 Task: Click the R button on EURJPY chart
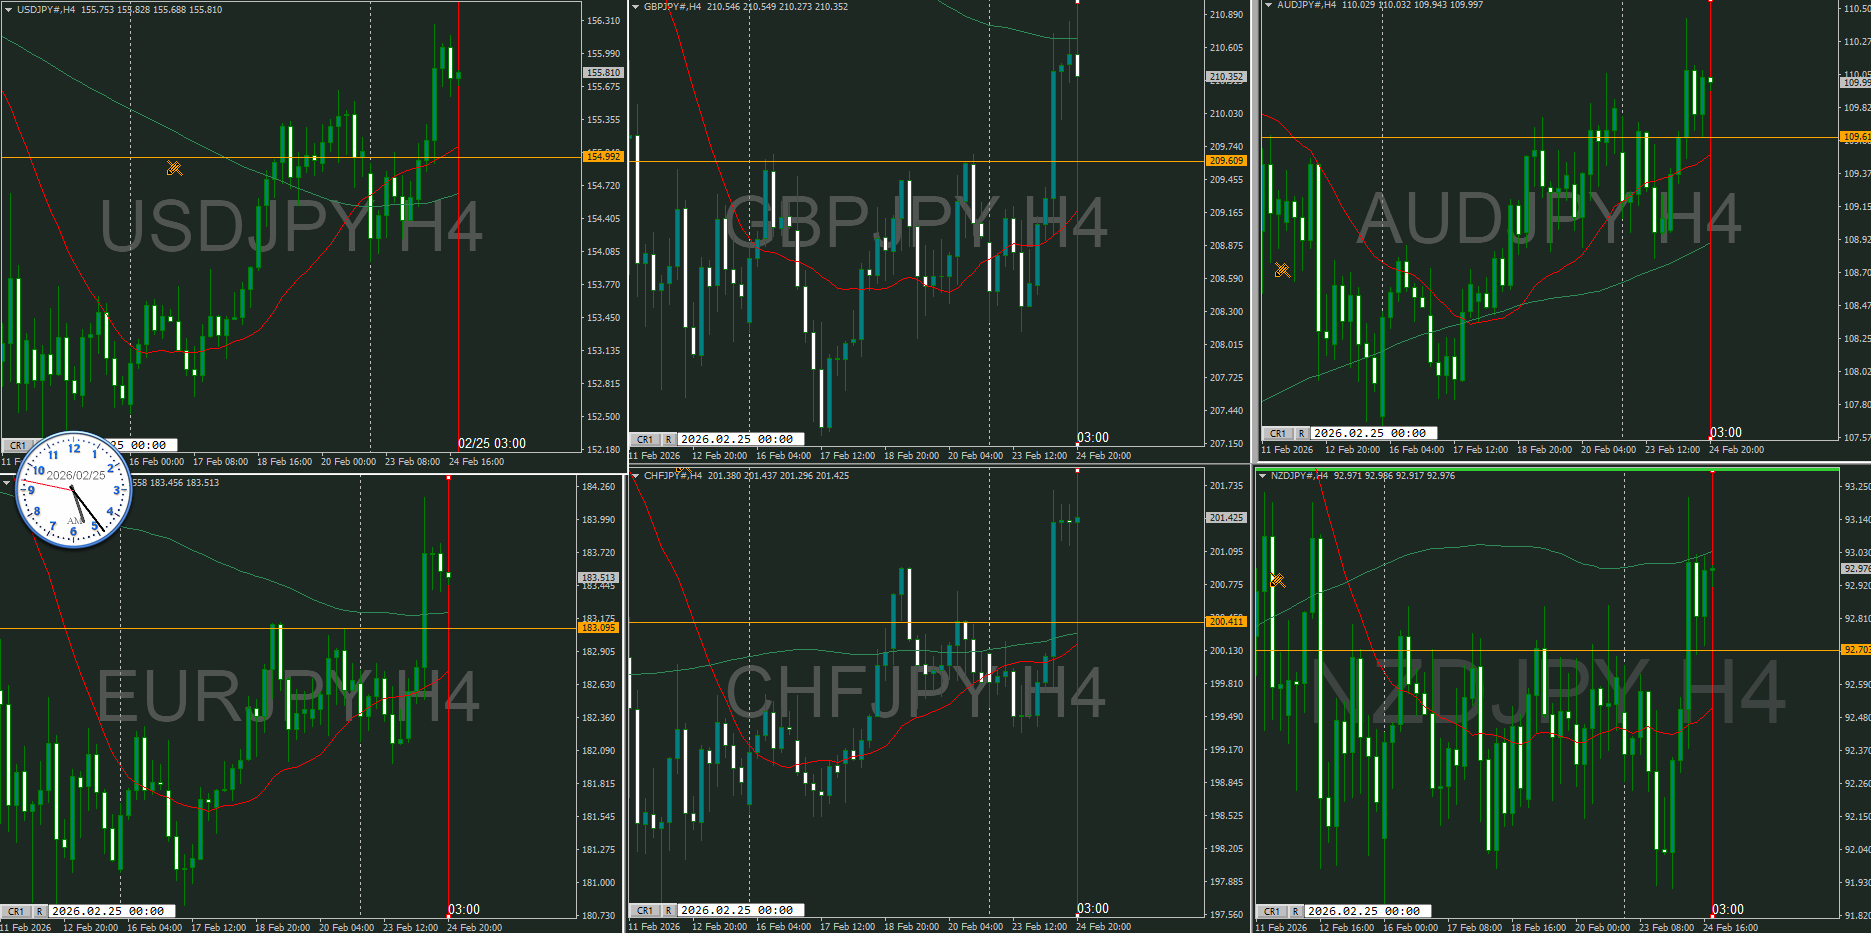[39, 911]
